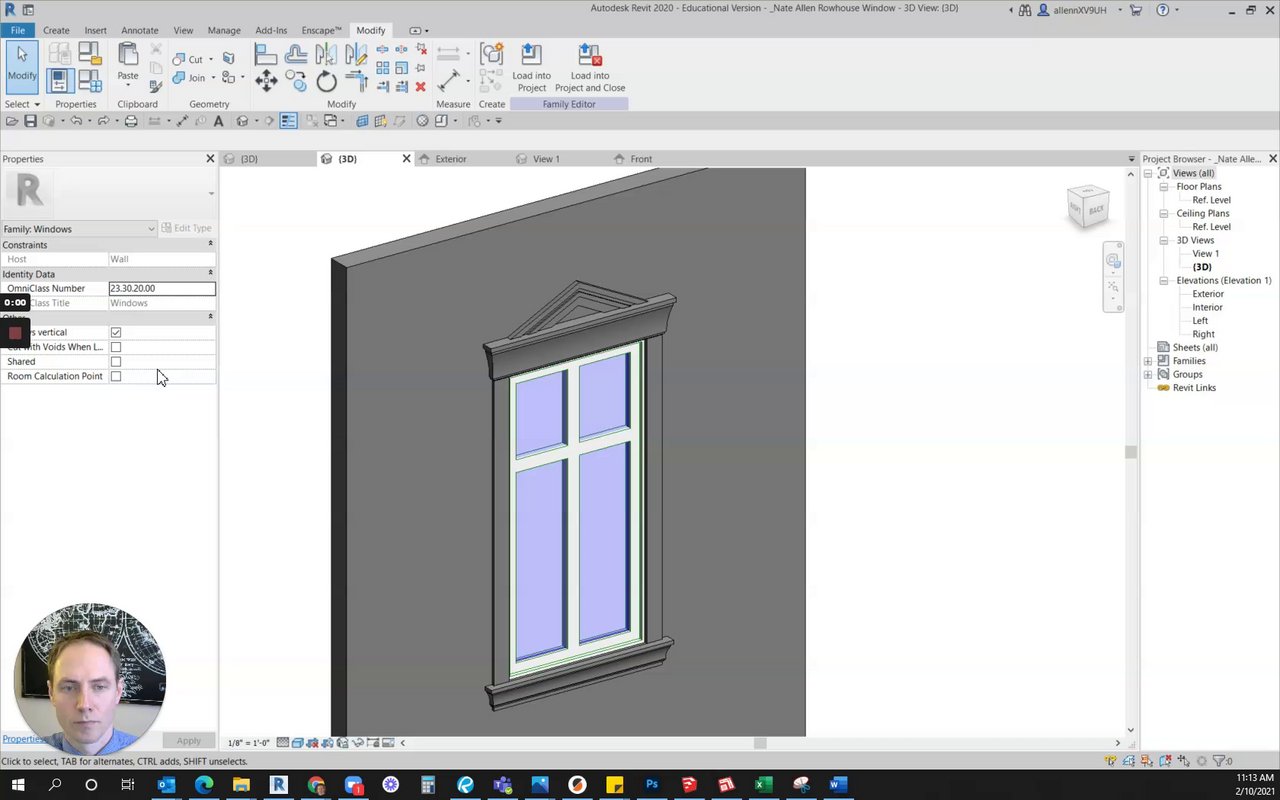The width and height of the screenshot is (1280, 800).
Task: Toggle the Always vertical checkbox
Action: pos(116,332)
